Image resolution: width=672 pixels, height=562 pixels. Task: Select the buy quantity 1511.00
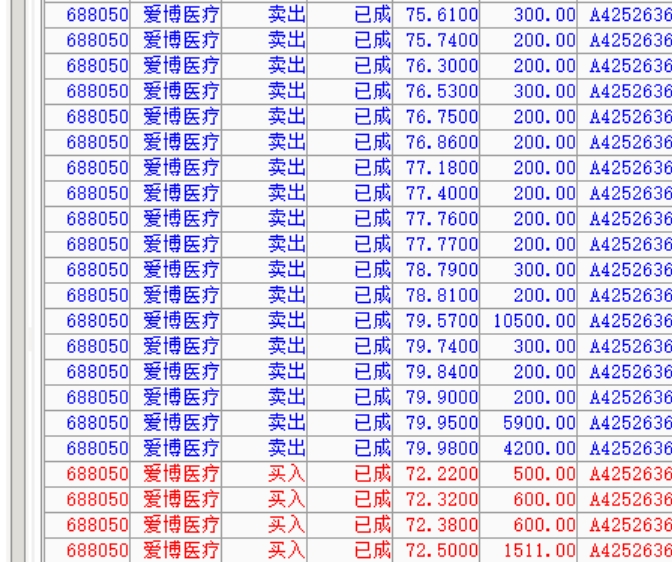(x=540, y=550)
